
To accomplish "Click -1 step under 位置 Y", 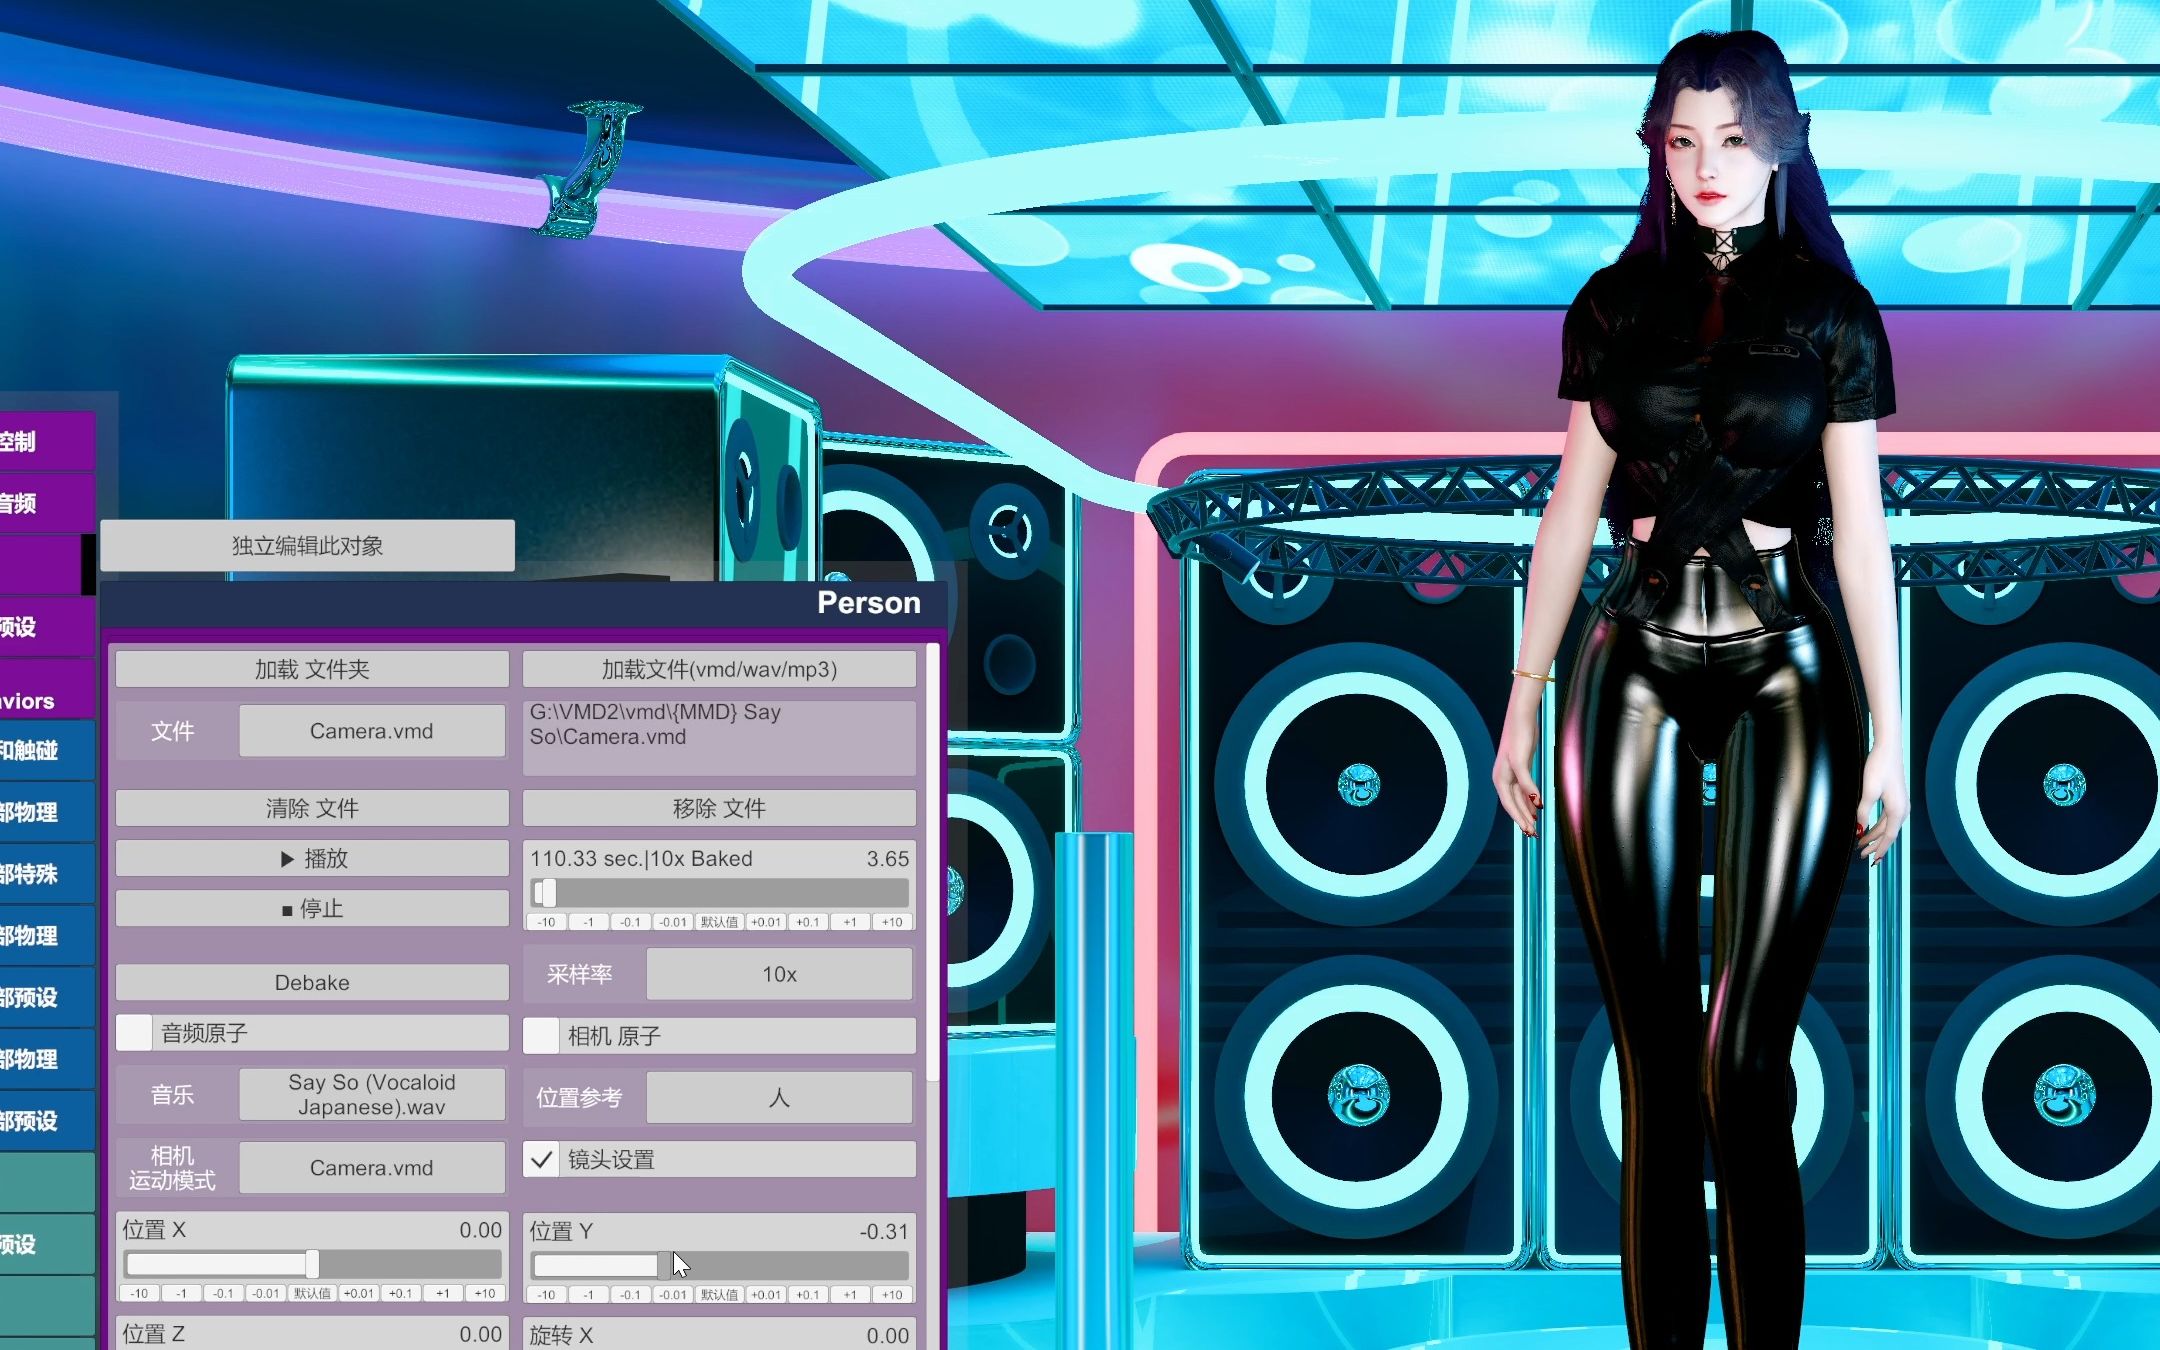I will coord(588,1294).
